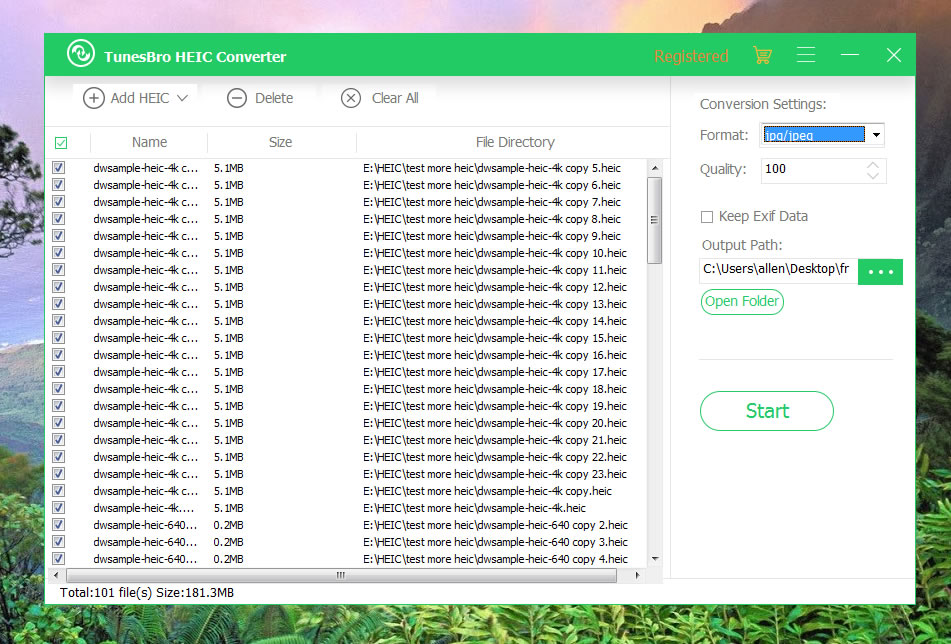Select the row with copy 9.heic path
The height and width of the screenshot is (644, 951).
click(x=492, y=236)
